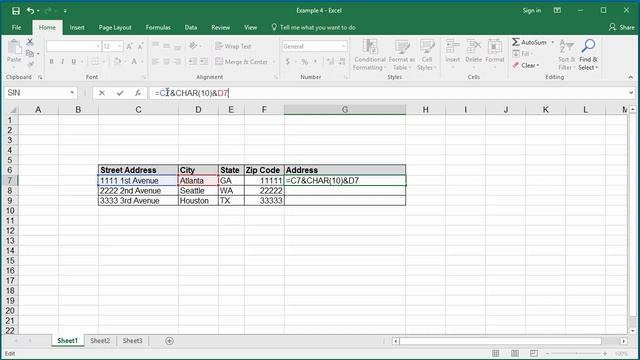
Task: Switch to Normal view in the status bar
Action: [x=496, y=353]
